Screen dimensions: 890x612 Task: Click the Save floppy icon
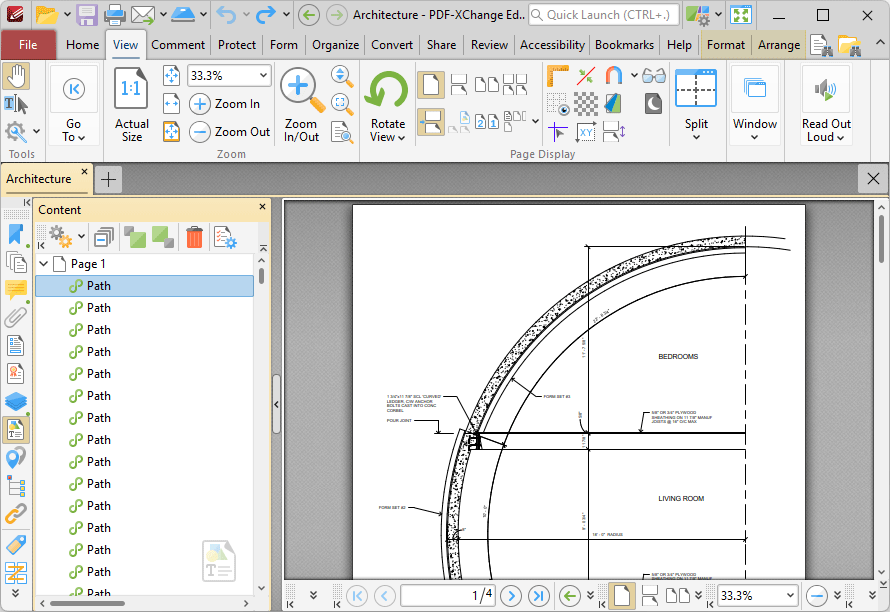87,15
